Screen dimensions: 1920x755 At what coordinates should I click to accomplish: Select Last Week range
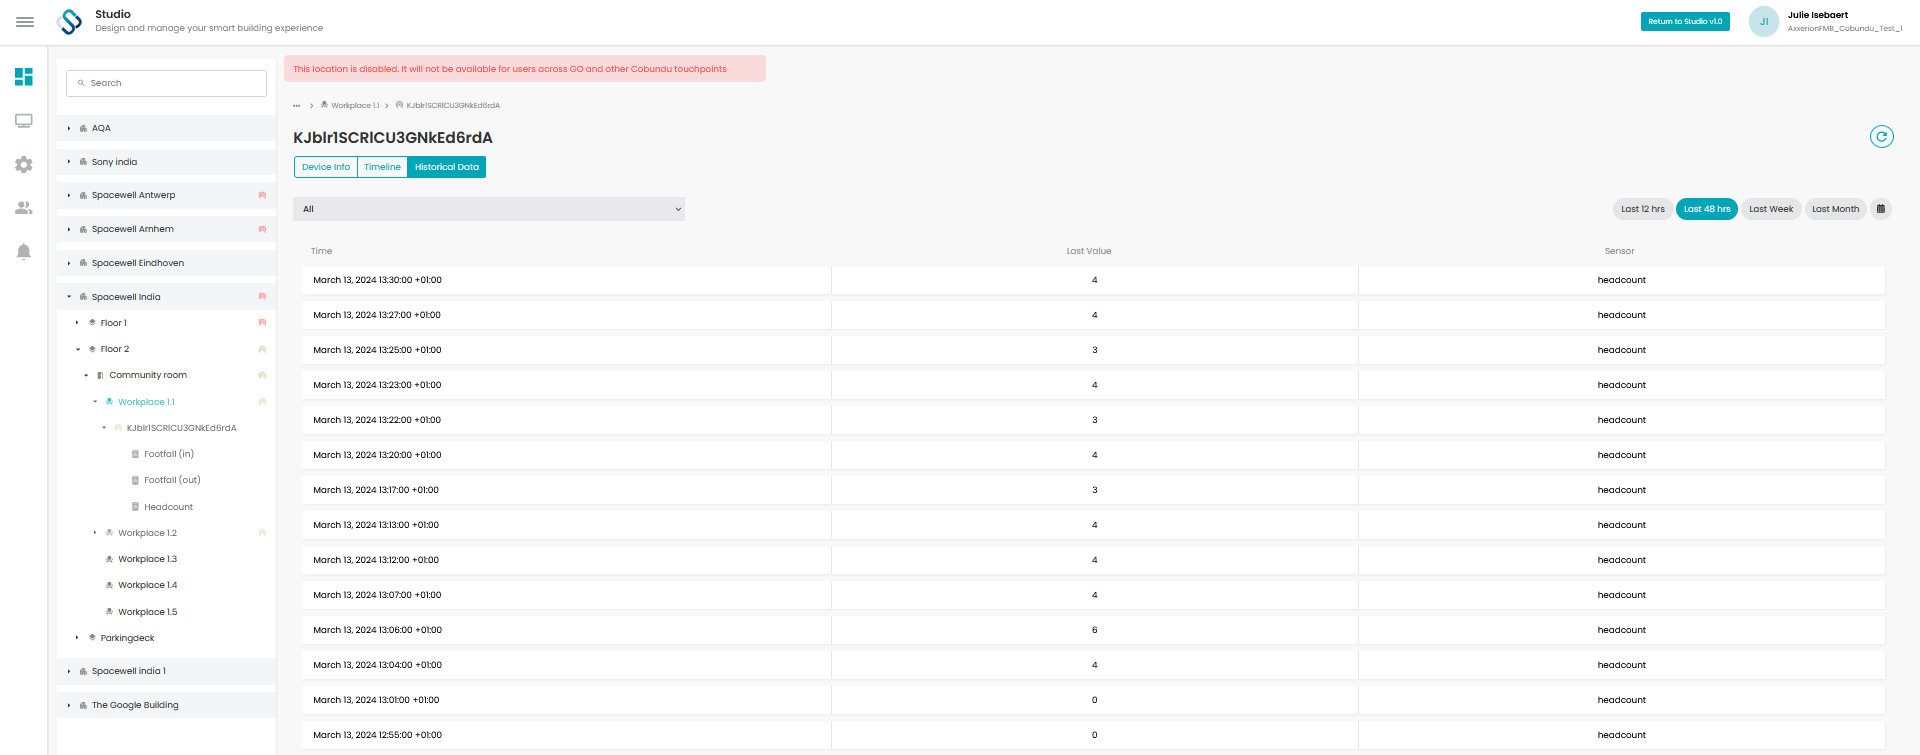pyautogui.click(x=1771, y=209)
